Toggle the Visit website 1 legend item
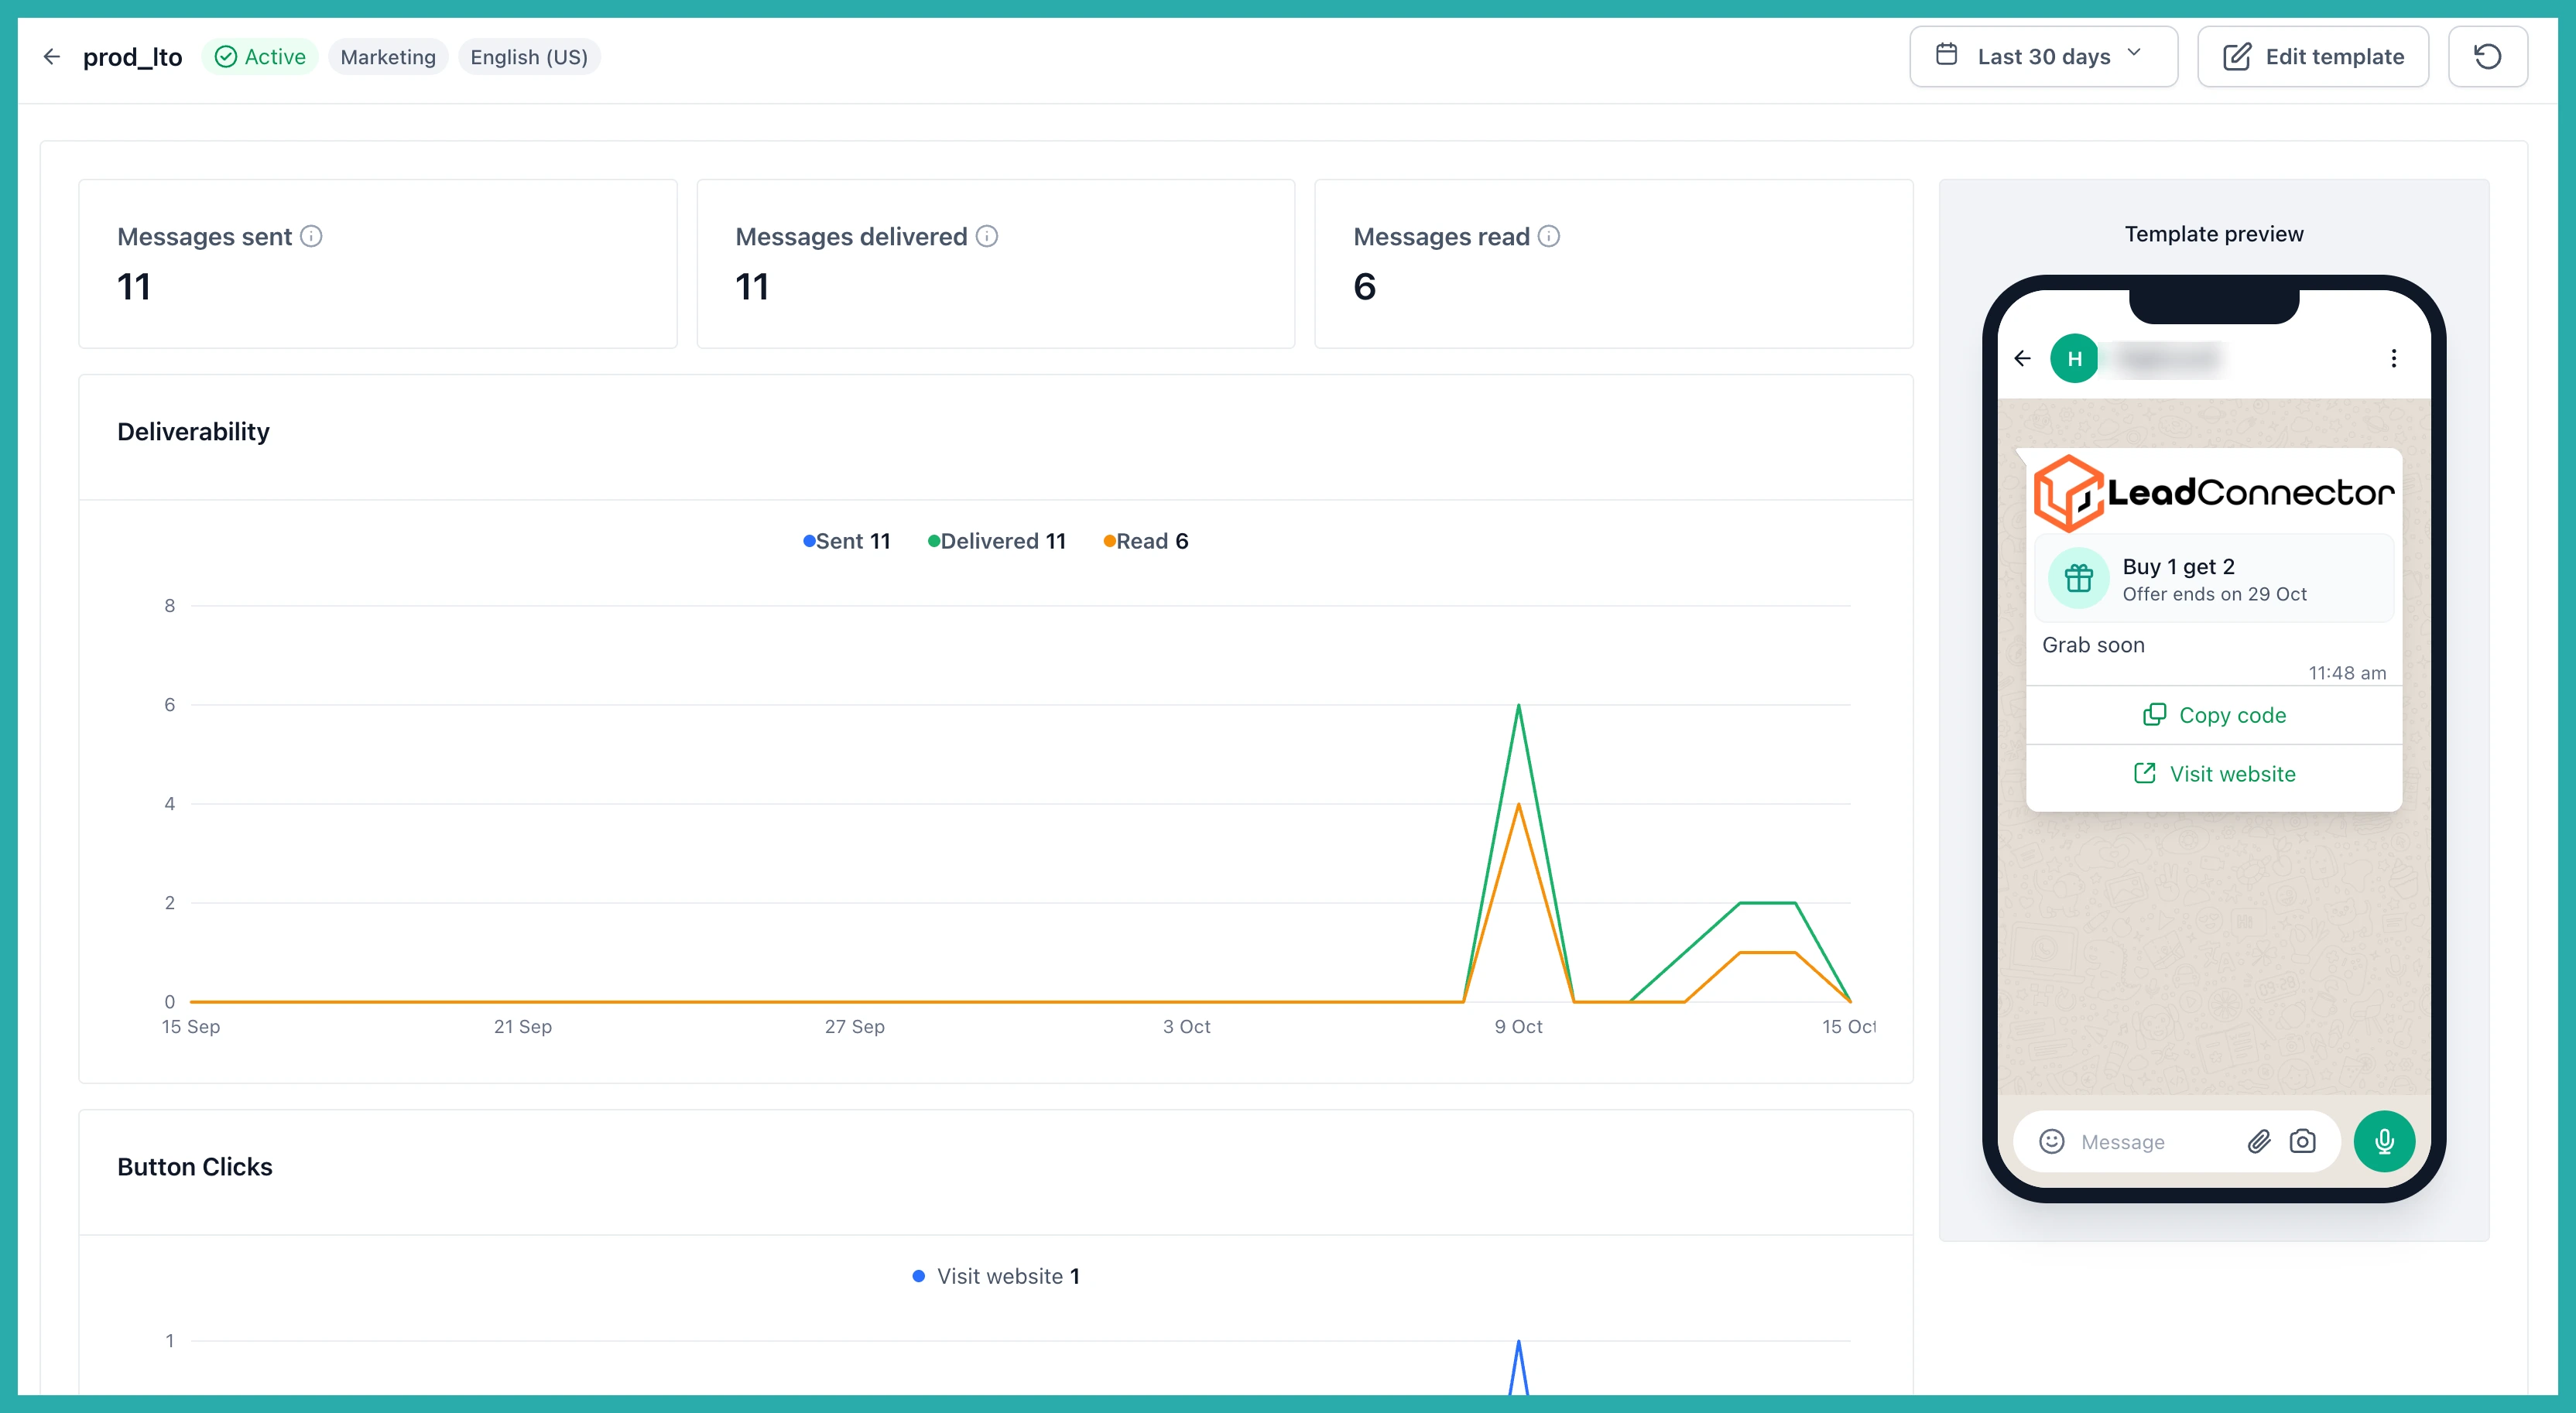 996,1276
